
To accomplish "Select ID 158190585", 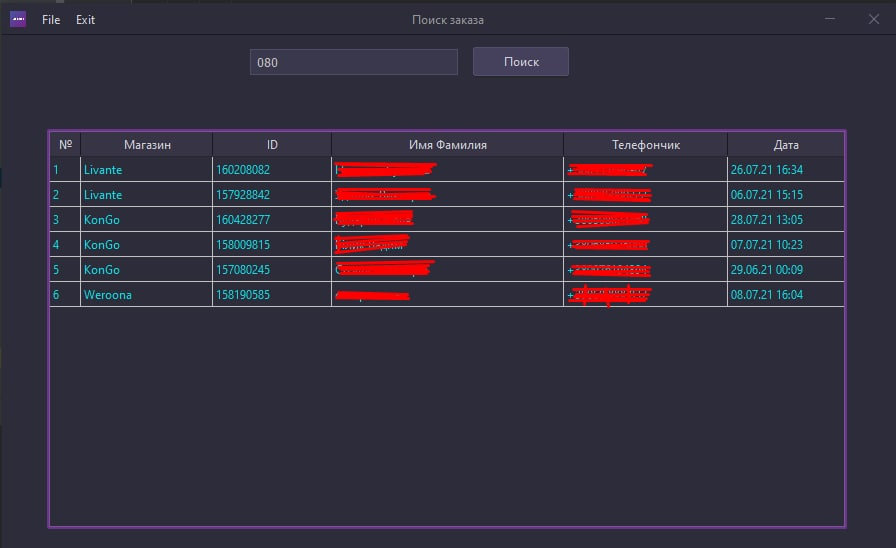I will [272, 294].
